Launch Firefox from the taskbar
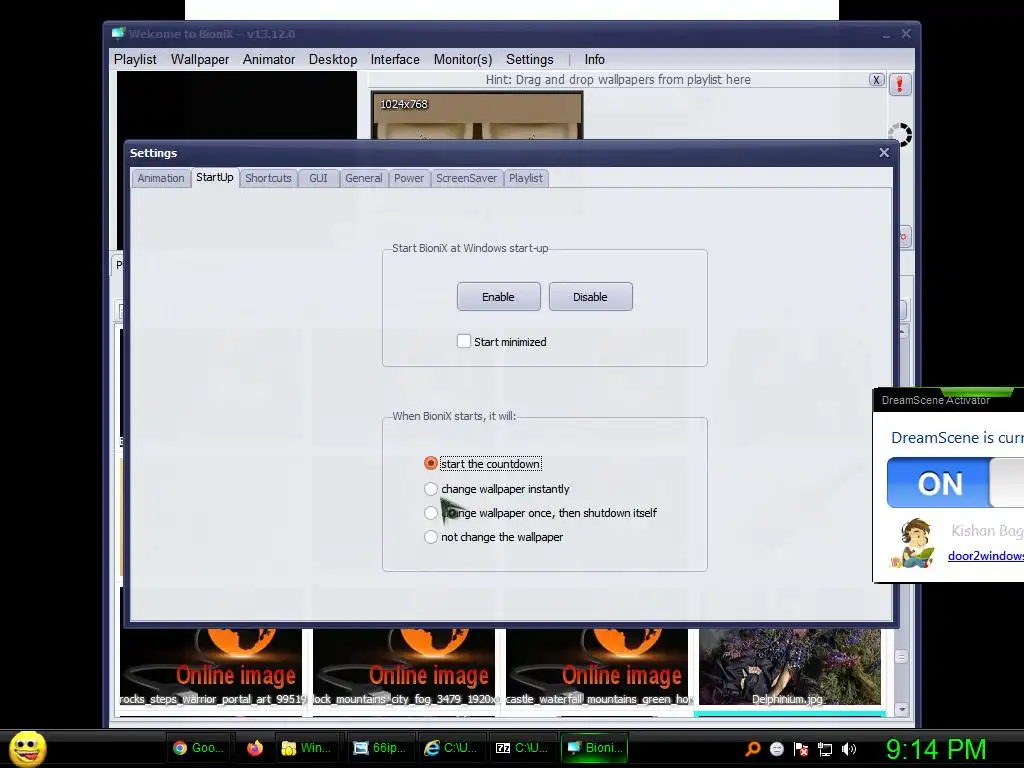 click(255, 748)
